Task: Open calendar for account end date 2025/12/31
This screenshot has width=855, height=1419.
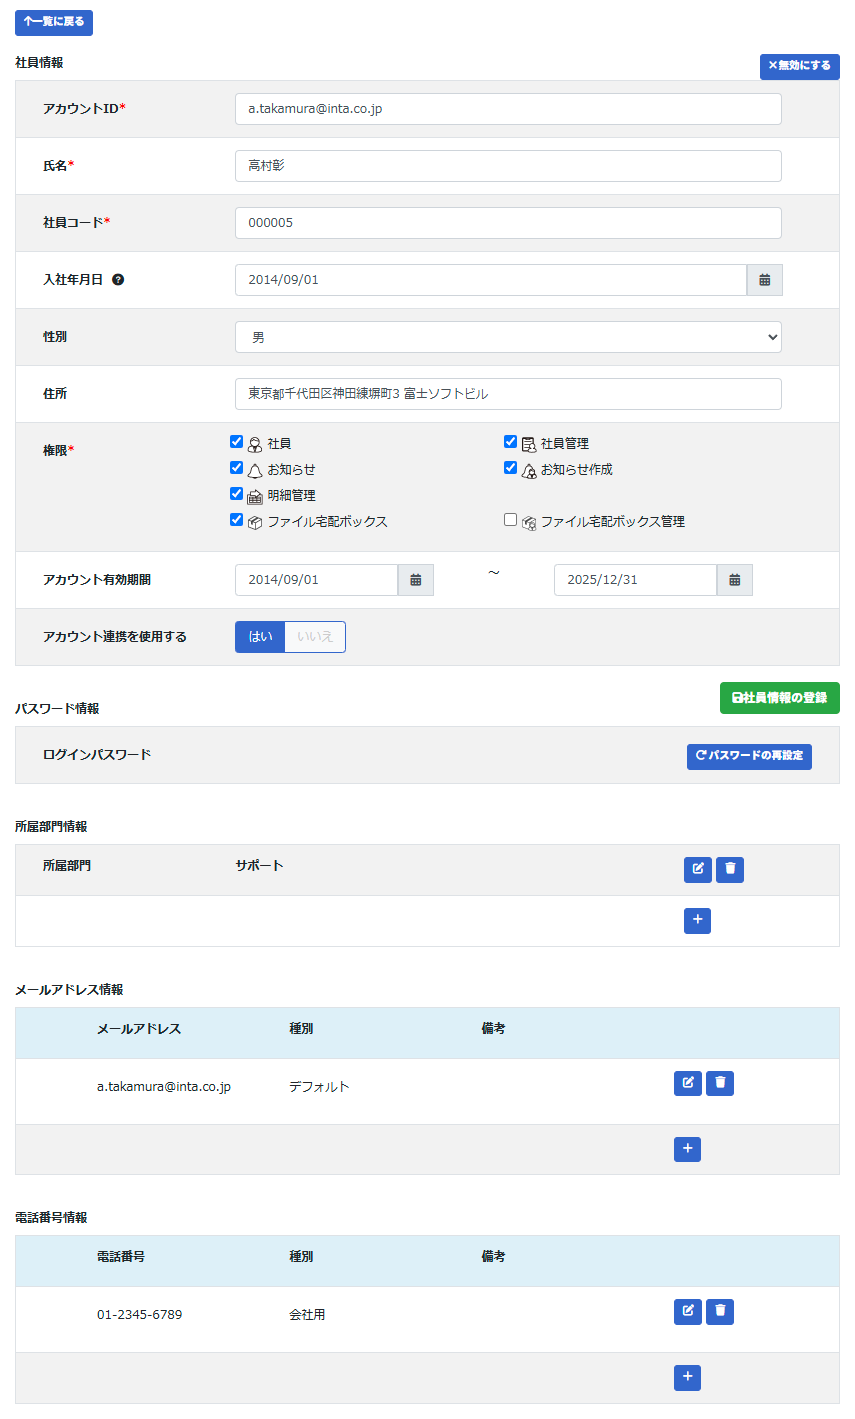Action: (734, 580)
